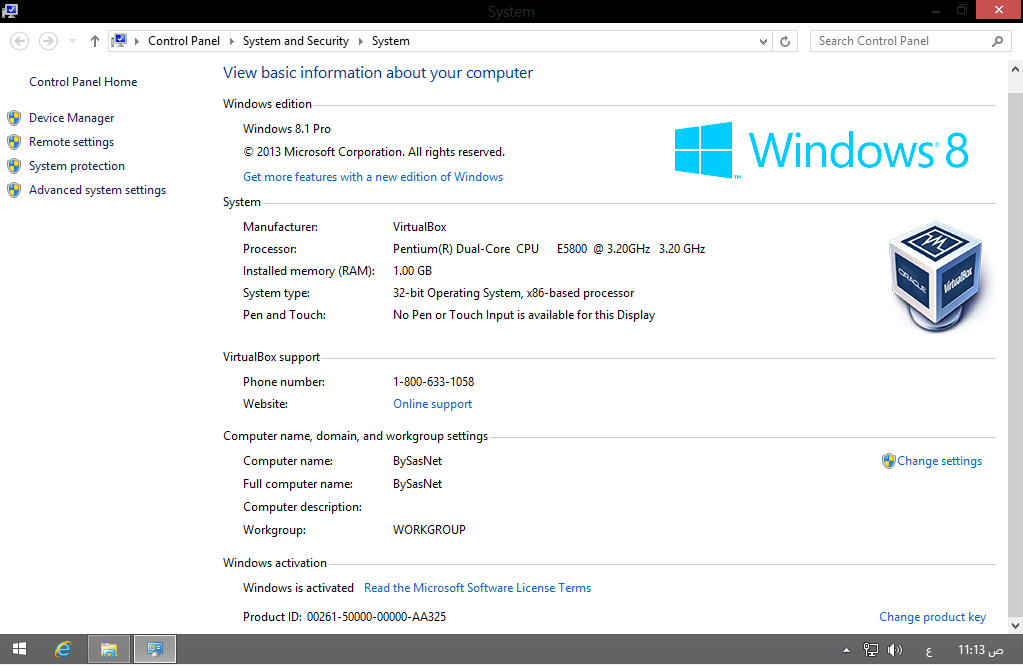Click the vertical scrollbar thumb

(1015, 352)
